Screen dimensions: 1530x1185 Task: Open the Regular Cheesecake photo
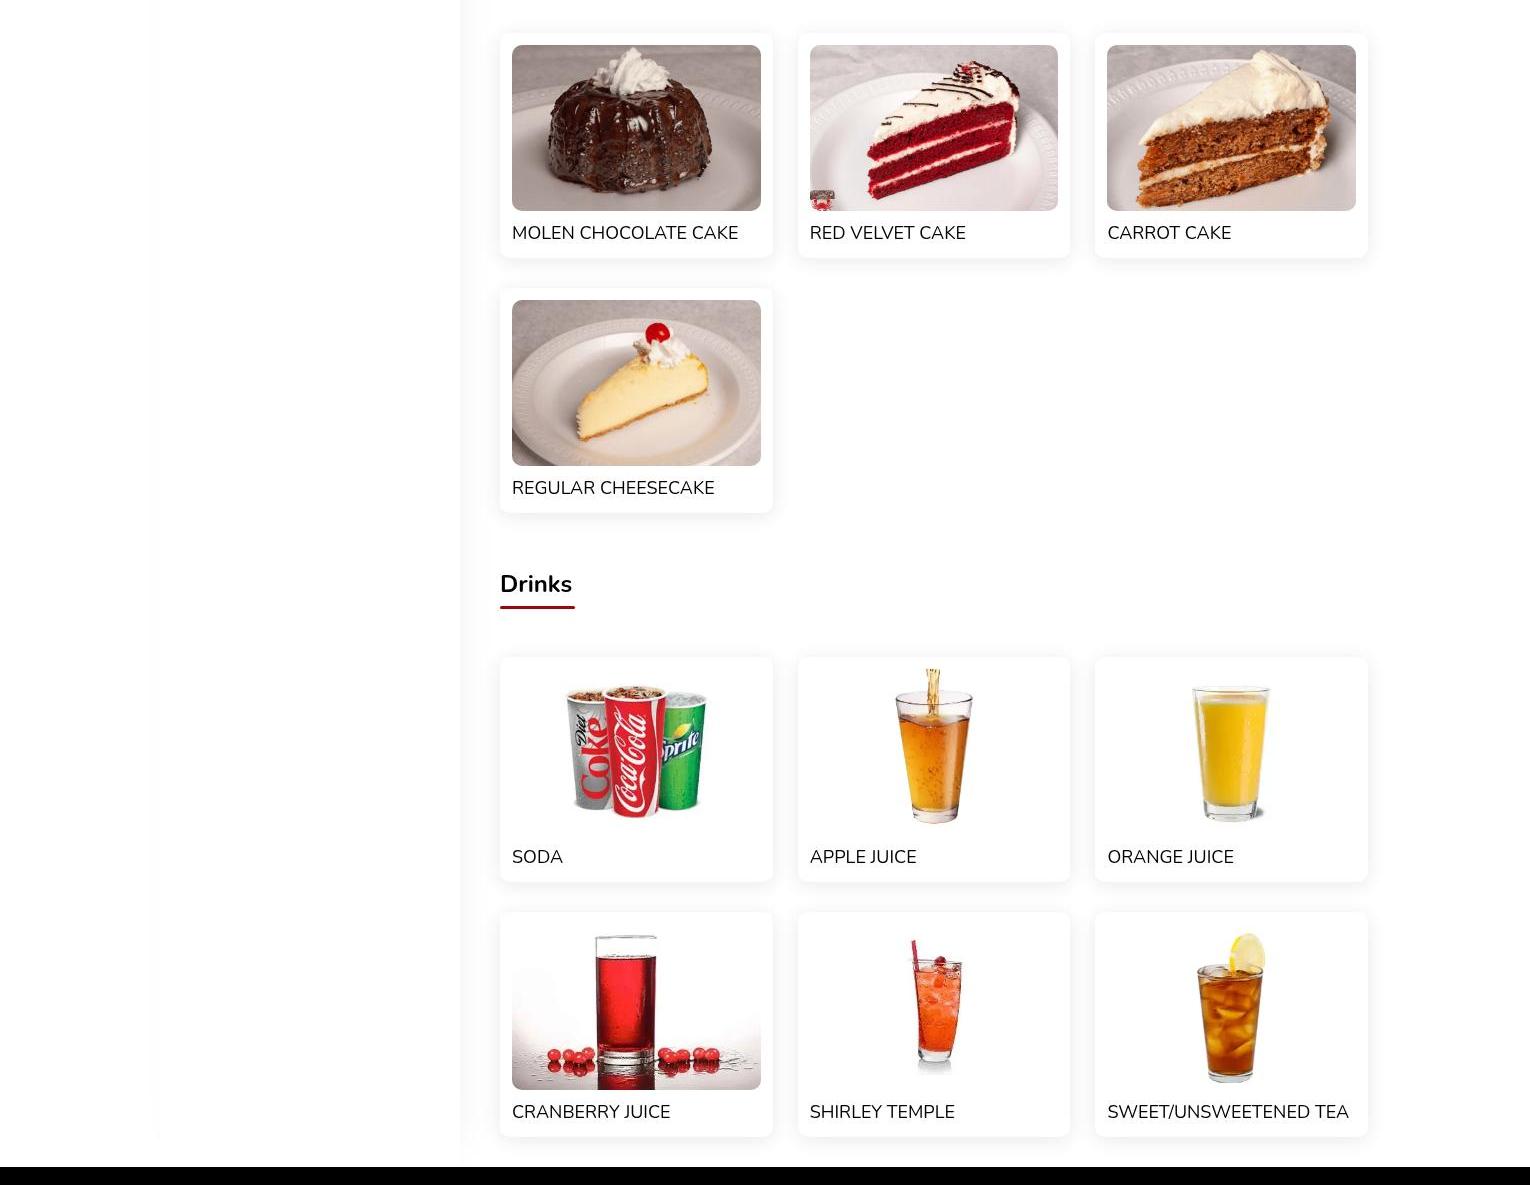coord(636,383)
